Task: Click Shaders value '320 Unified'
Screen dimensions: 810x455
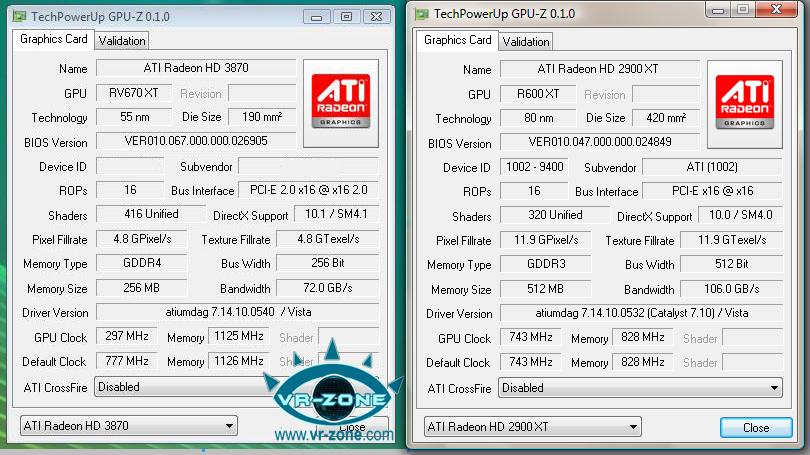Action: pos(555,215)
